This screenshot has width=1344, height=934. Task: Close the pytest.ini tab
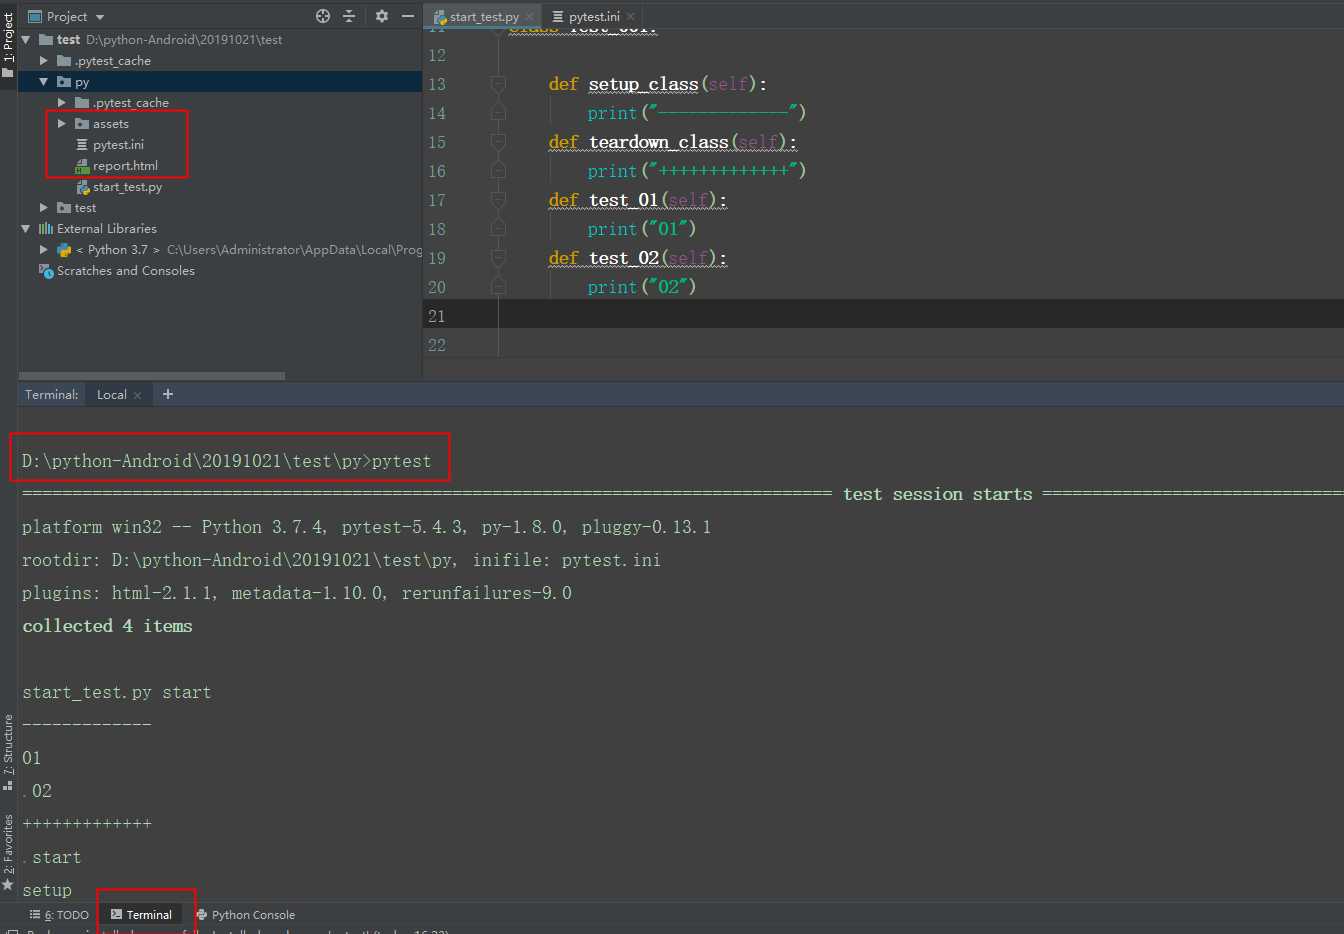(631, 17)
